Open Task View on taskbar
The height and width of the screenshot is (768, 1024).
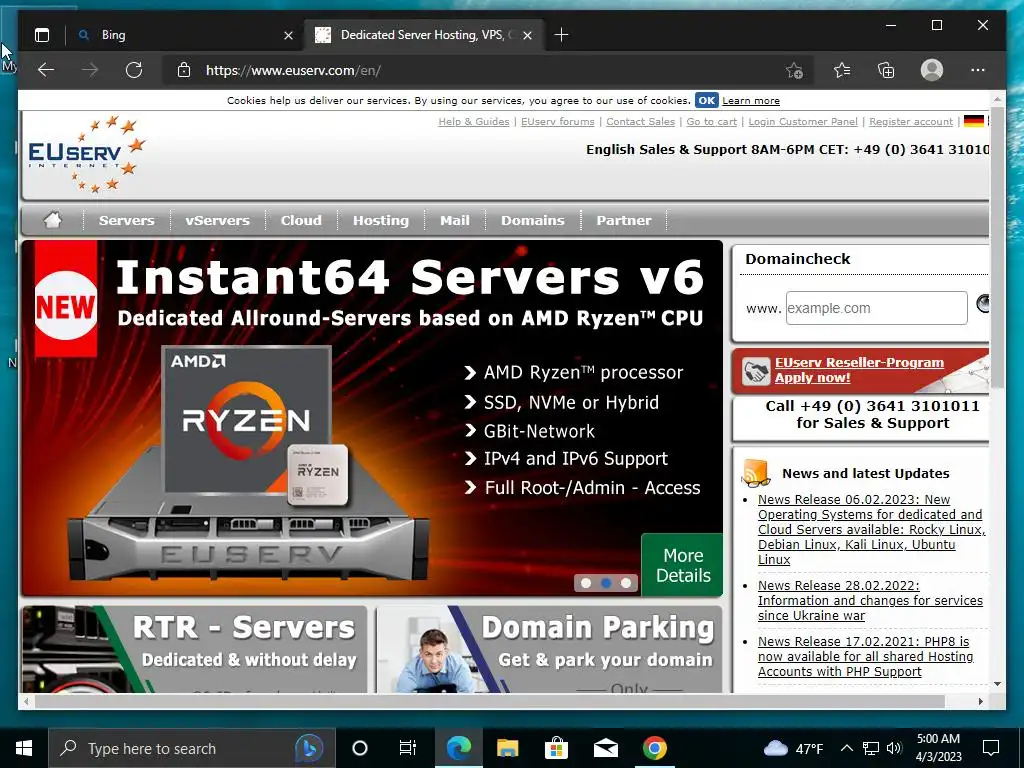(x=408, y=748)
